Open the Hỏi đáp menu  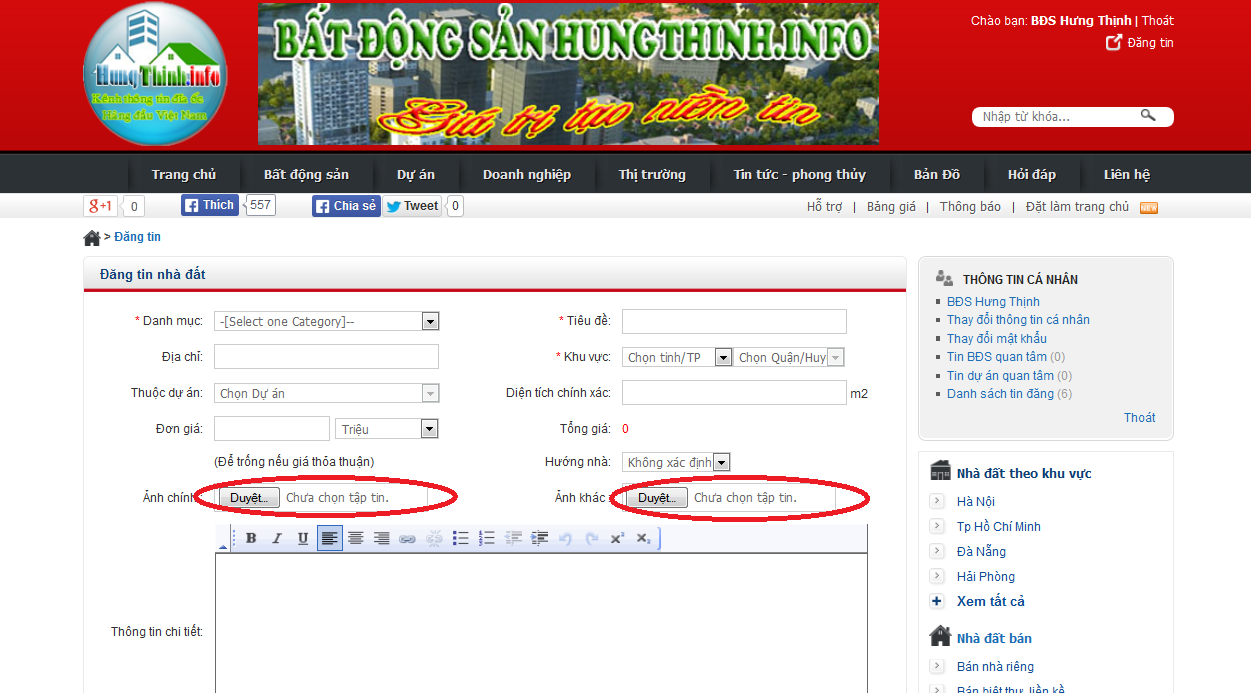point(1032,174)
